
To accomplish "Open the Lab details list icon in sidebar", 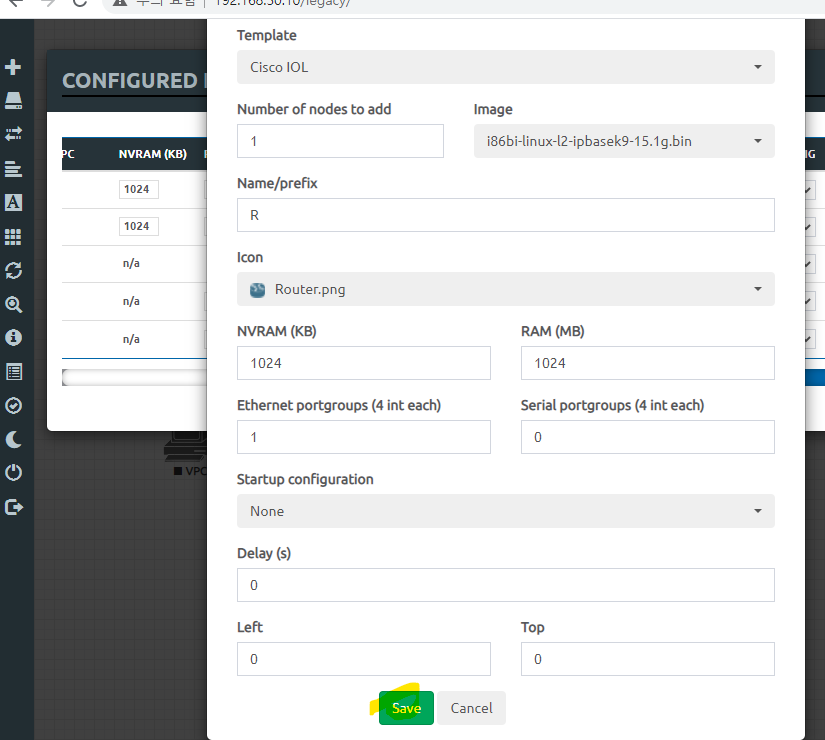I will (x=13, y=372).
